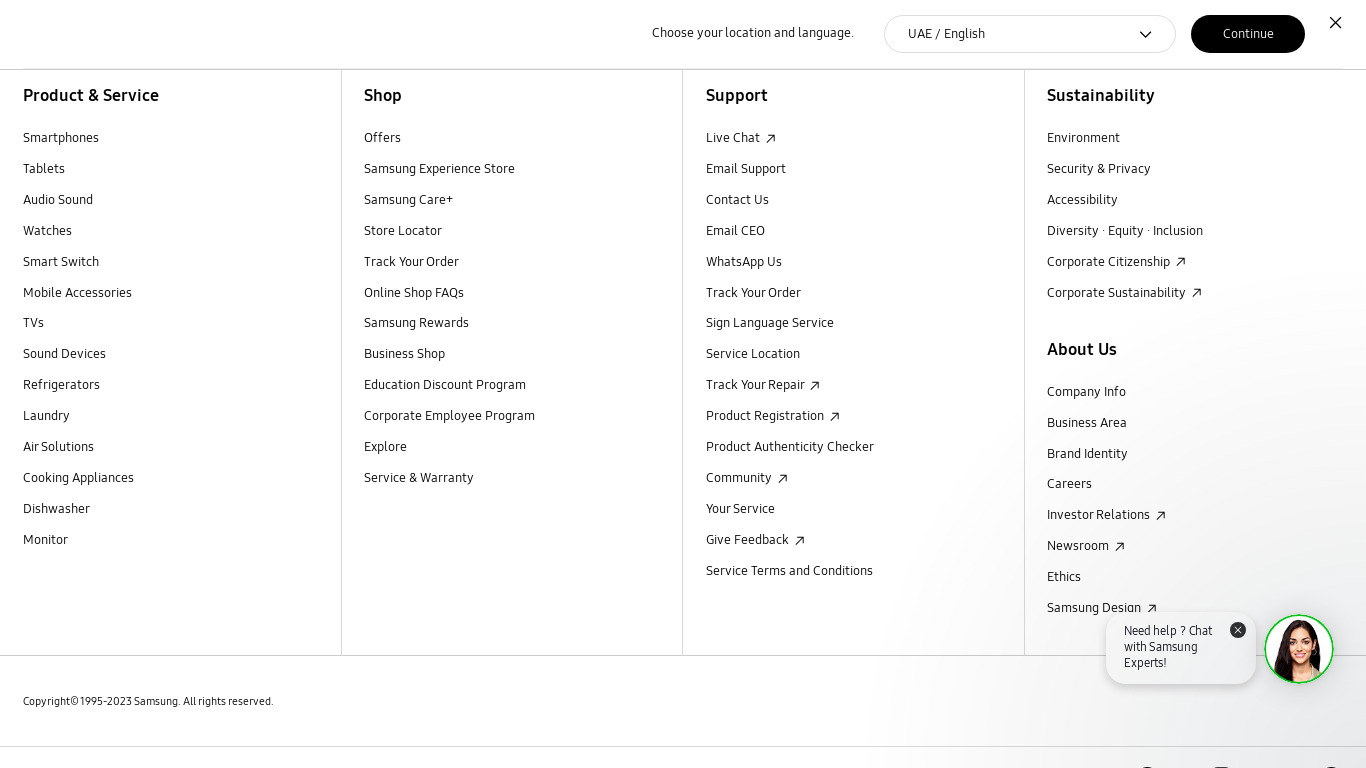
Task: Open Audio Sound page
Action: (58, 200)
